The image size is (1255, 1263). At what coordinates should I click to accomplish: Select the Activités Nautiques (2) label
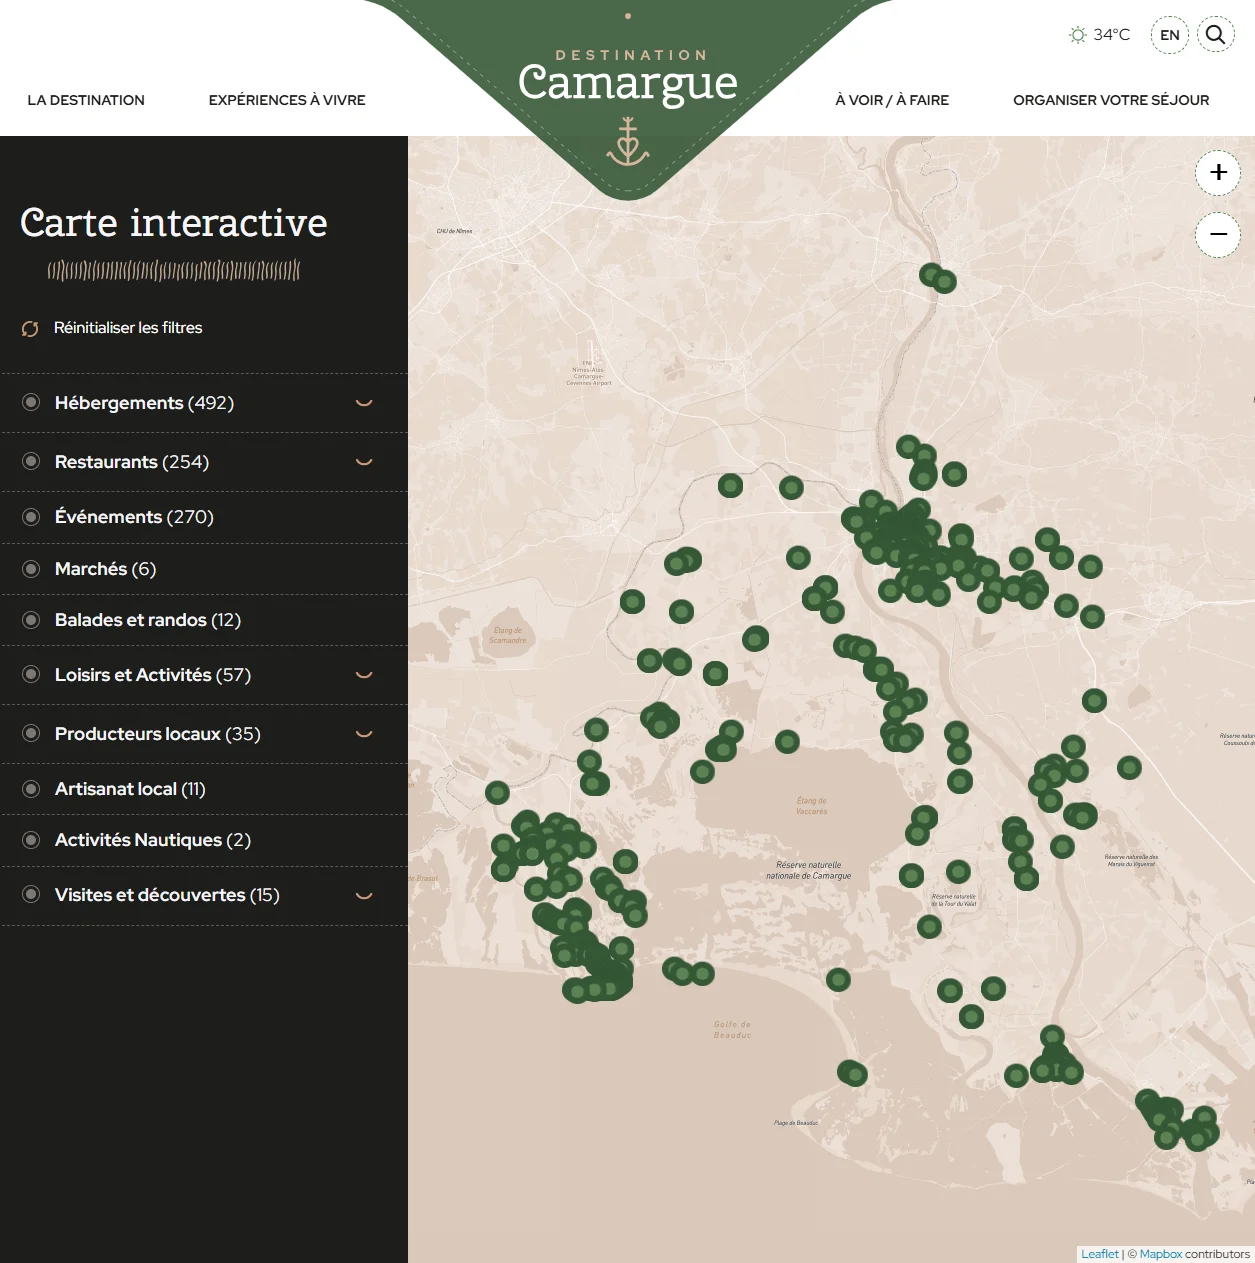(153, 840)
